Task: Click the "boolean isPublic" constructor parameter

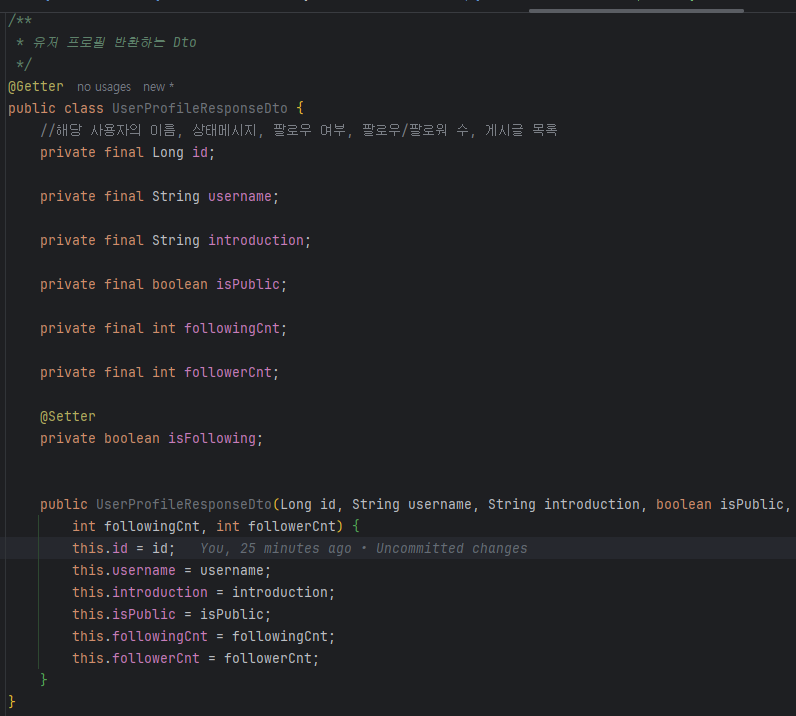Action: pyautogui.click(x=720, y=504)
